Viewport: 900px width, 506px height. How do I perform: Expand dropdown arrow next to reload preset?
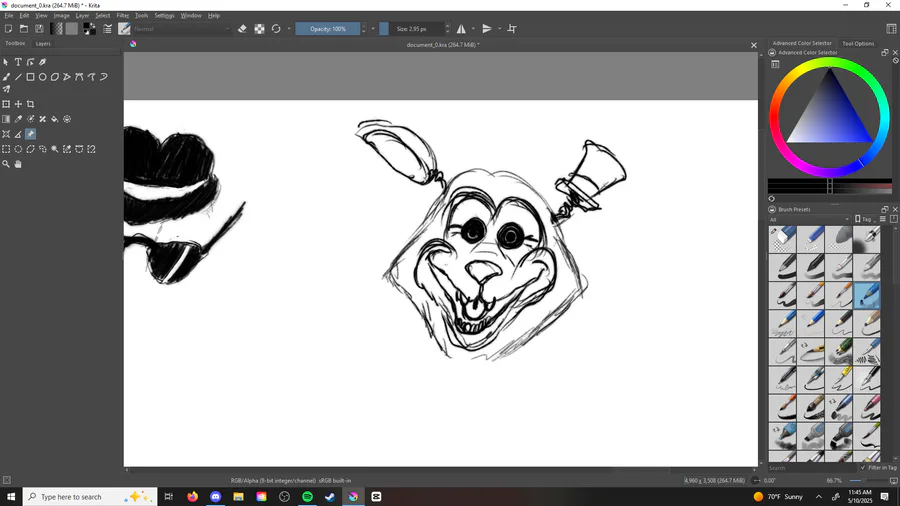[x=289, y=29]
